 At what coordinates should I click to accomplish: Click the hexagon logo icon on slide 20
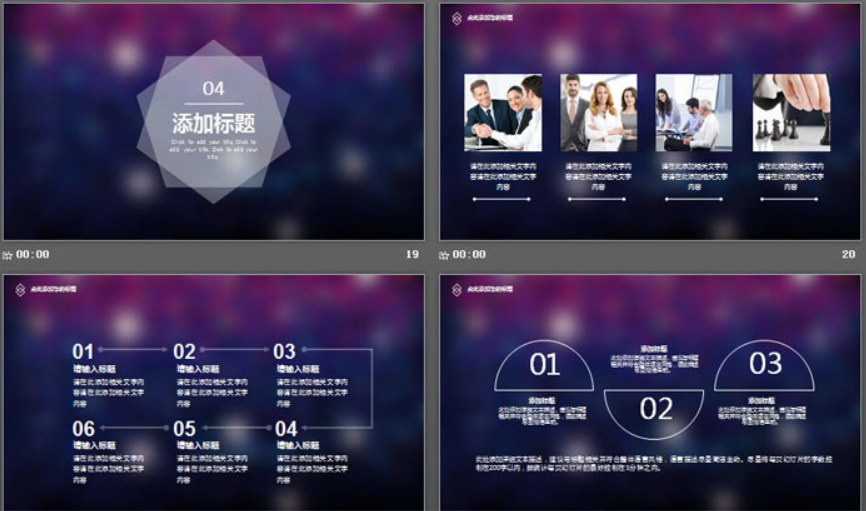pos(457,18)
